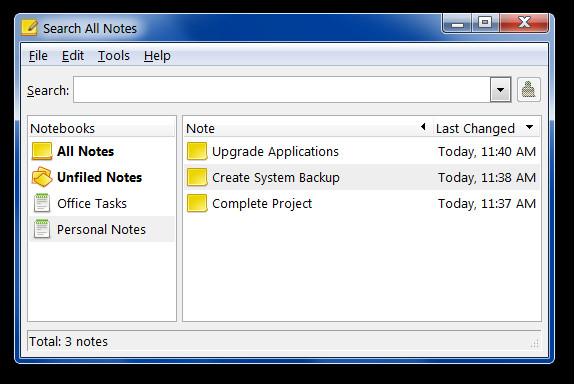Click the Today, 11:38 AM timestamp

pyautogui.click(x=487, y=178)
